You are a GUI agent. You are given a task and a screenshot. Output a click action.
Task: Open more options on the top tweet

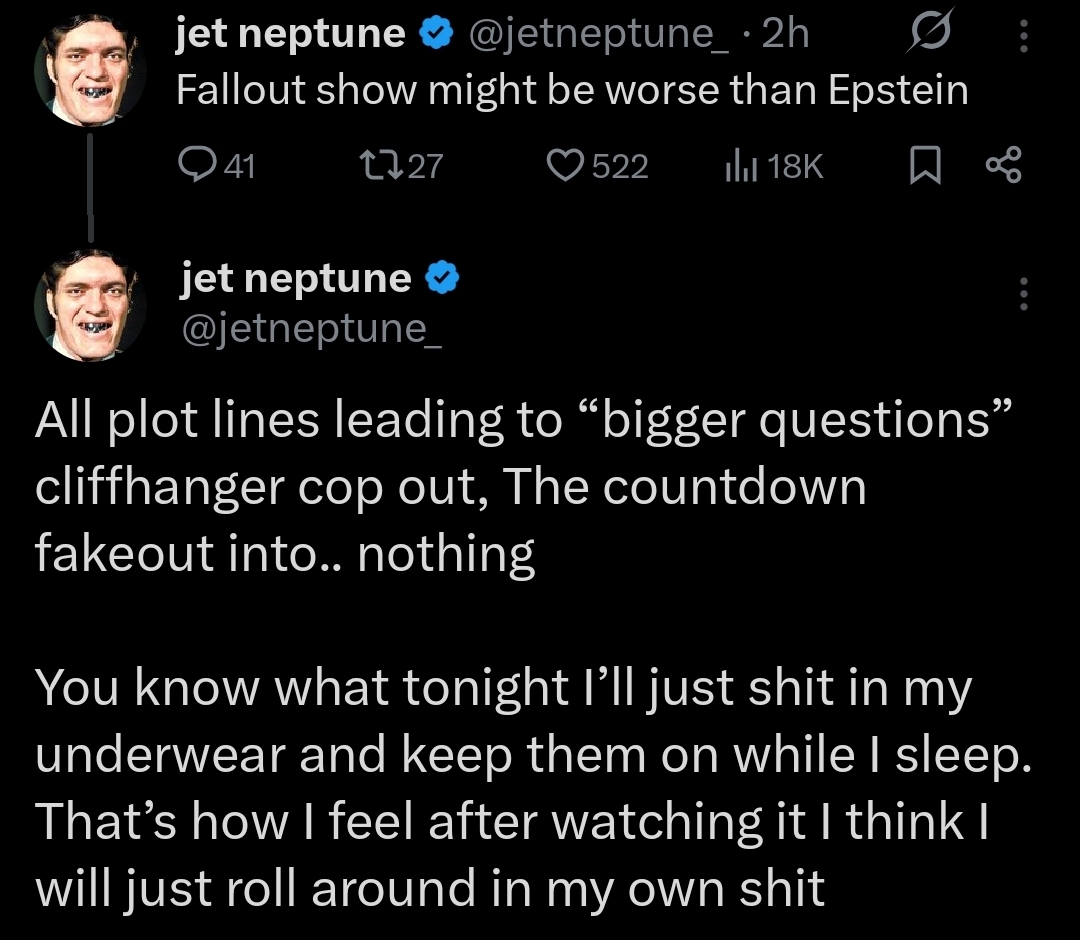[x=1022, y=37]
